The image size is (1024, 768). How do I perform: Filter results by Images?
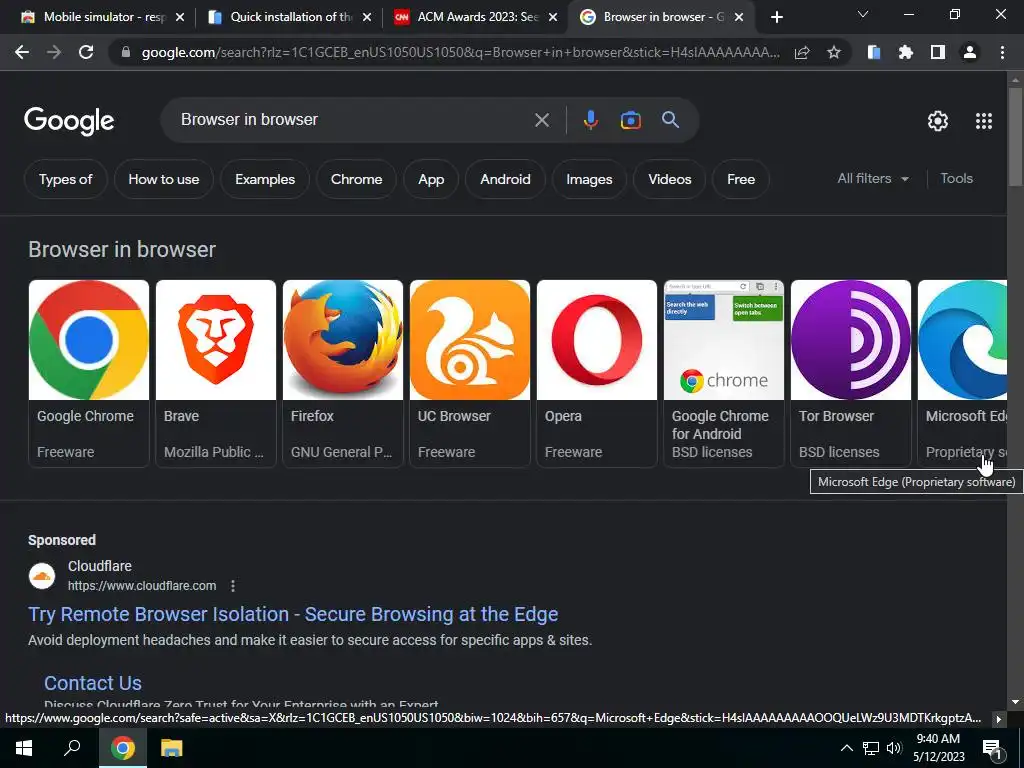coord(589,179)
